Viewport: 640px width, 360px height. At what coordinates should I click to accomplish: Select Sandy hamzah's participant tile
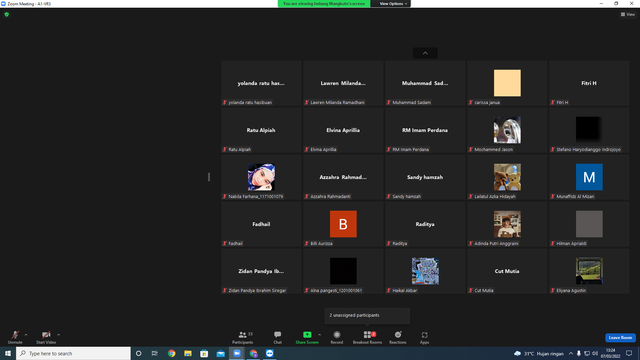coord(425,177)
